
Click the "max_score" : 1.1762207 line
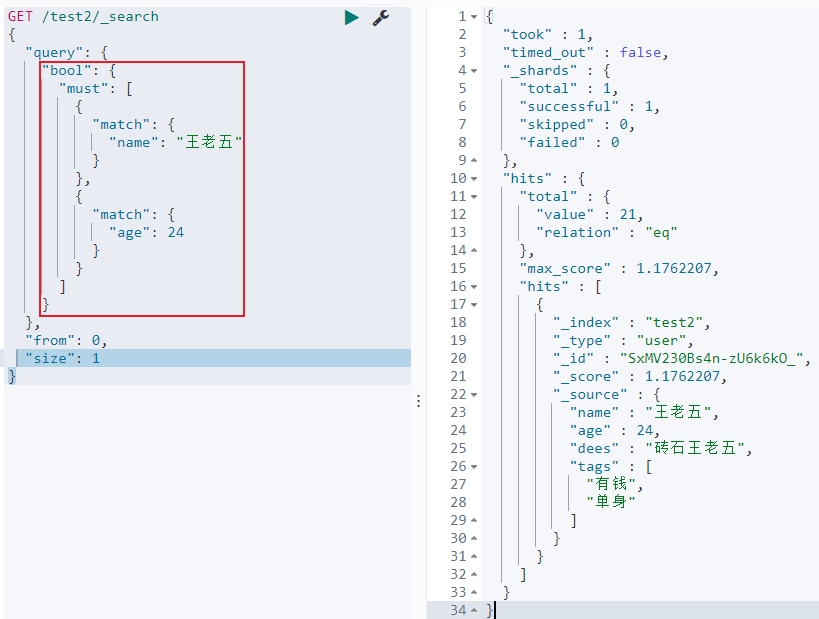(x=619, y=268)
